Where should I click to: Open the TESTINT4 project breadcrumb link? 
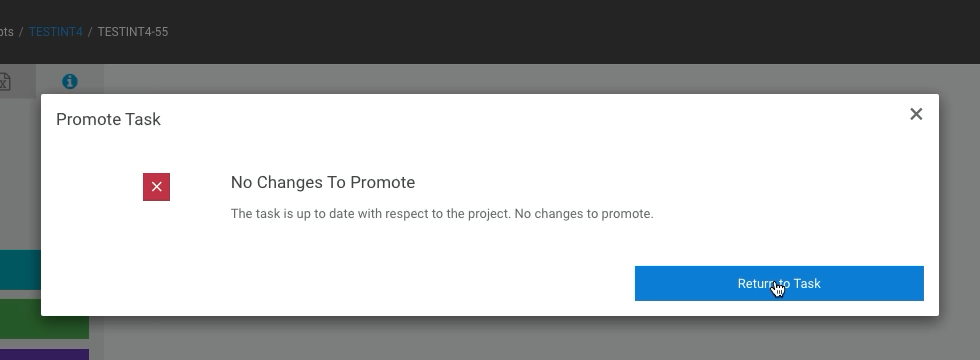tap(56, 32)
